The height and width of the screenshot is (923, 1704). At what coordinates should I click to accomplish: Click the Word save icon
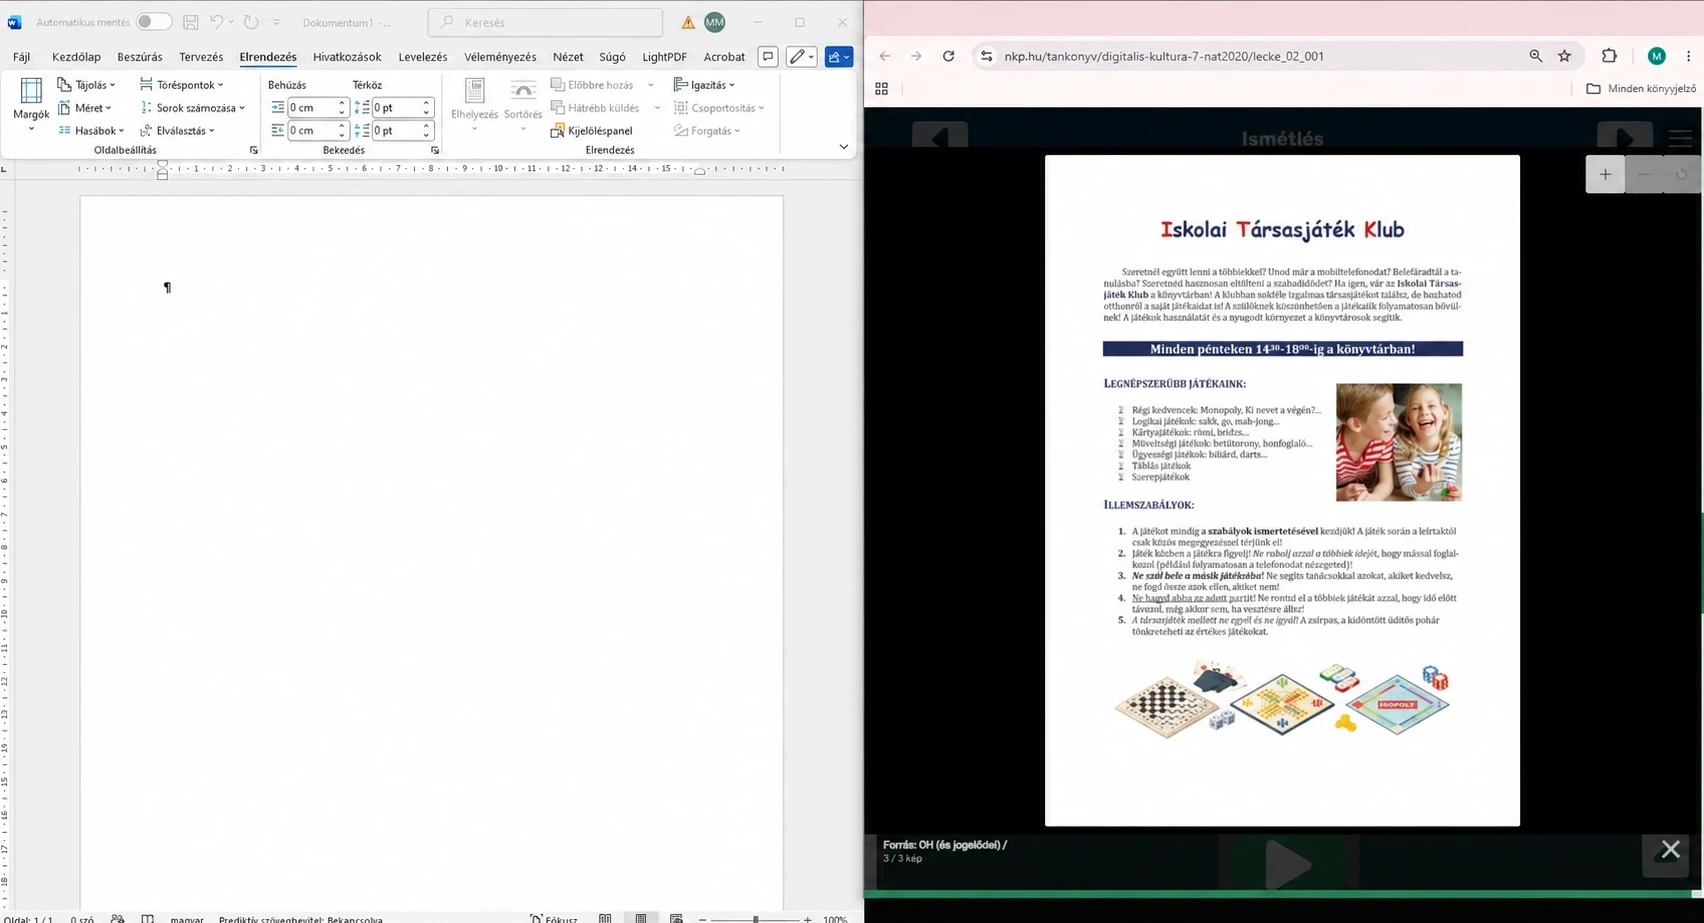pos(190,22)
